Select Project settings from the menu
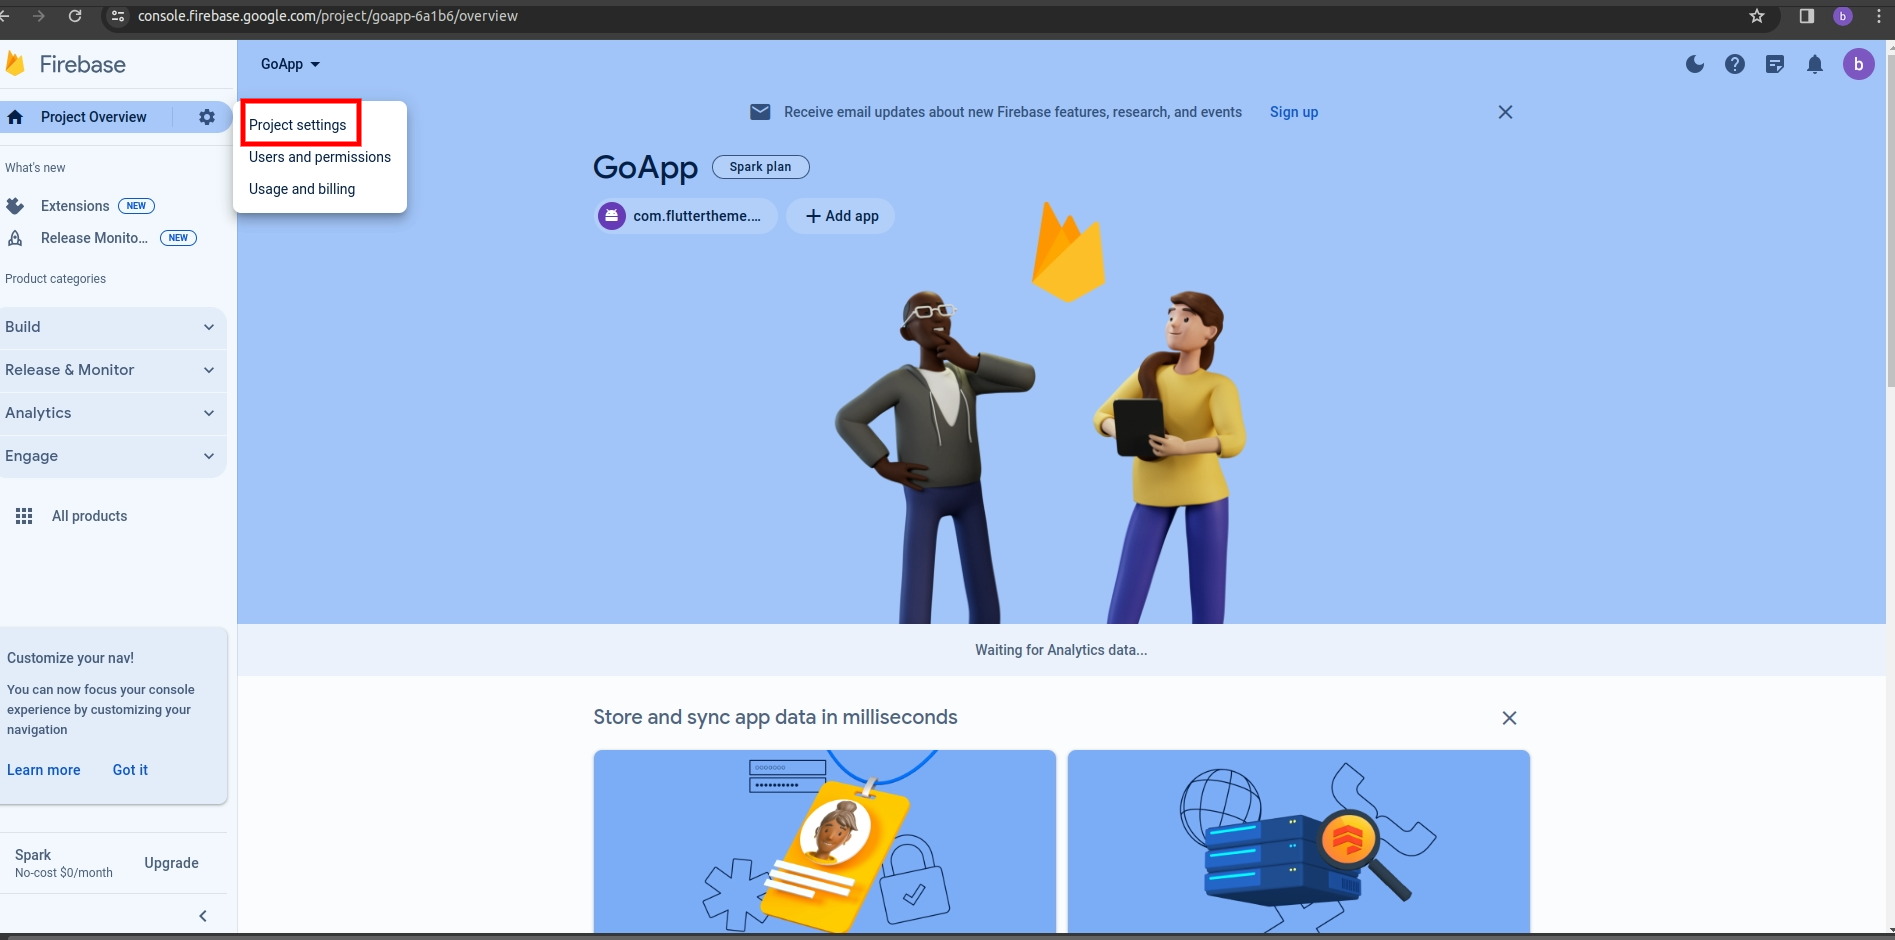1895x940 pixels. pyautogui.click(x=298, y=125)
